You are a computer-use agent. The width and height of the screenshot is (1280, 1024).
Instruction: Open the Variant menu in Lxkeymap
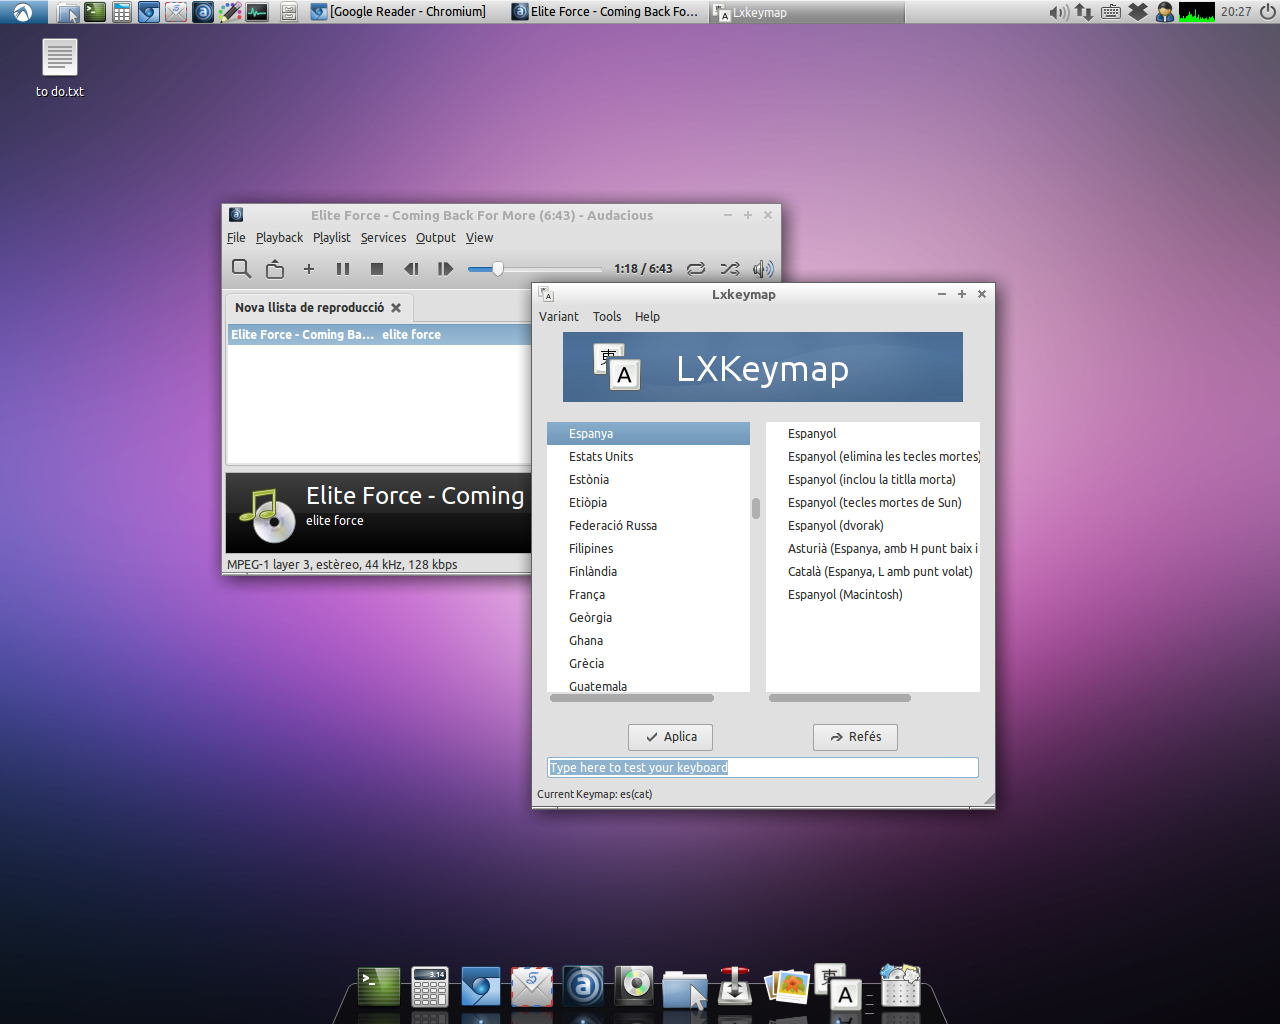pos(558,316)
